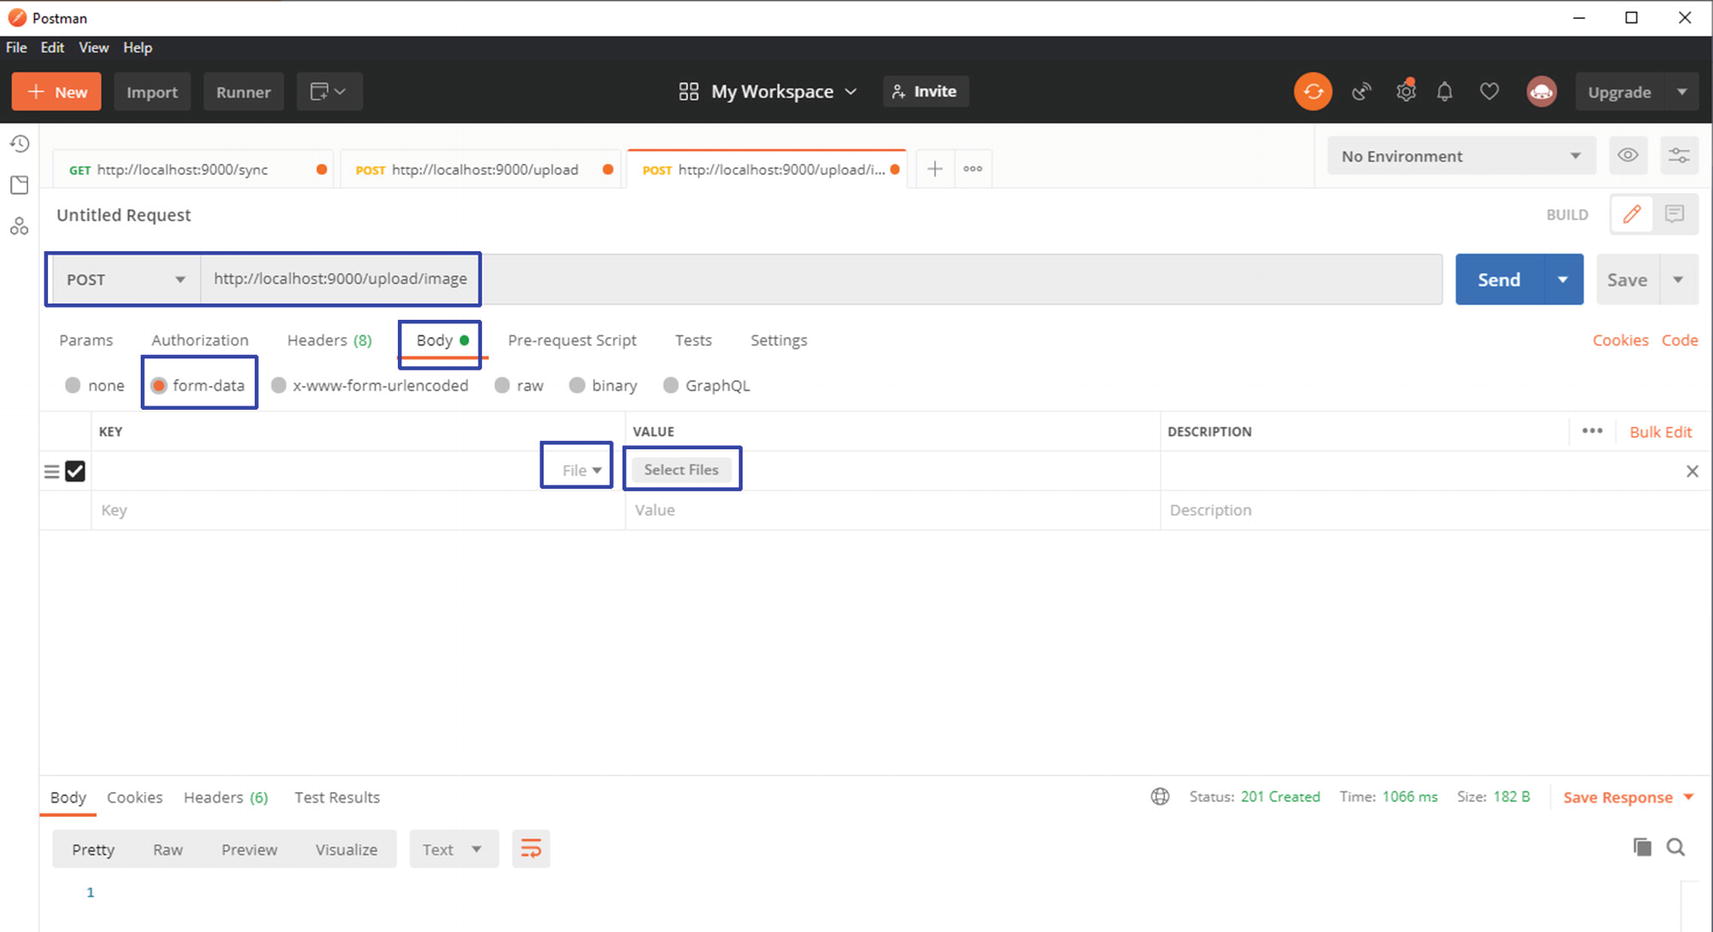Click the wrap lines icon in response
The height and width of the screenshot is (932, 1713).
pos(531,849)
